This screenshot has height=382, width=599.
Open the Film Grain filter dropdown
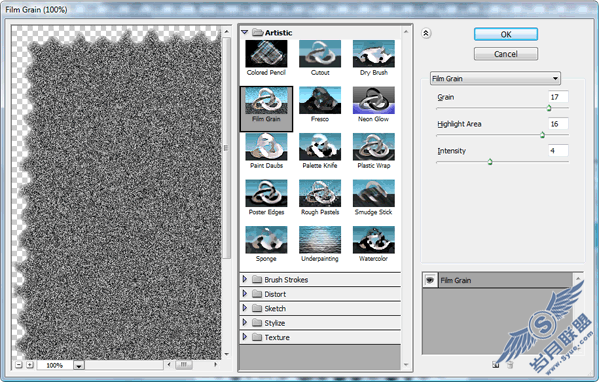[495, 78]
